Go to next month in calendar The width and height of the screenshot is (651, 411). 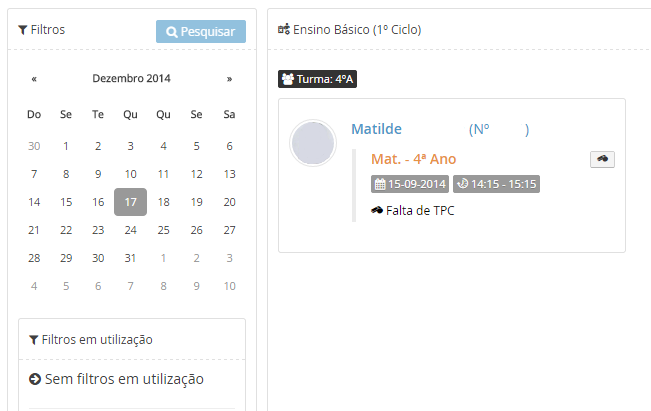(229, 78)
